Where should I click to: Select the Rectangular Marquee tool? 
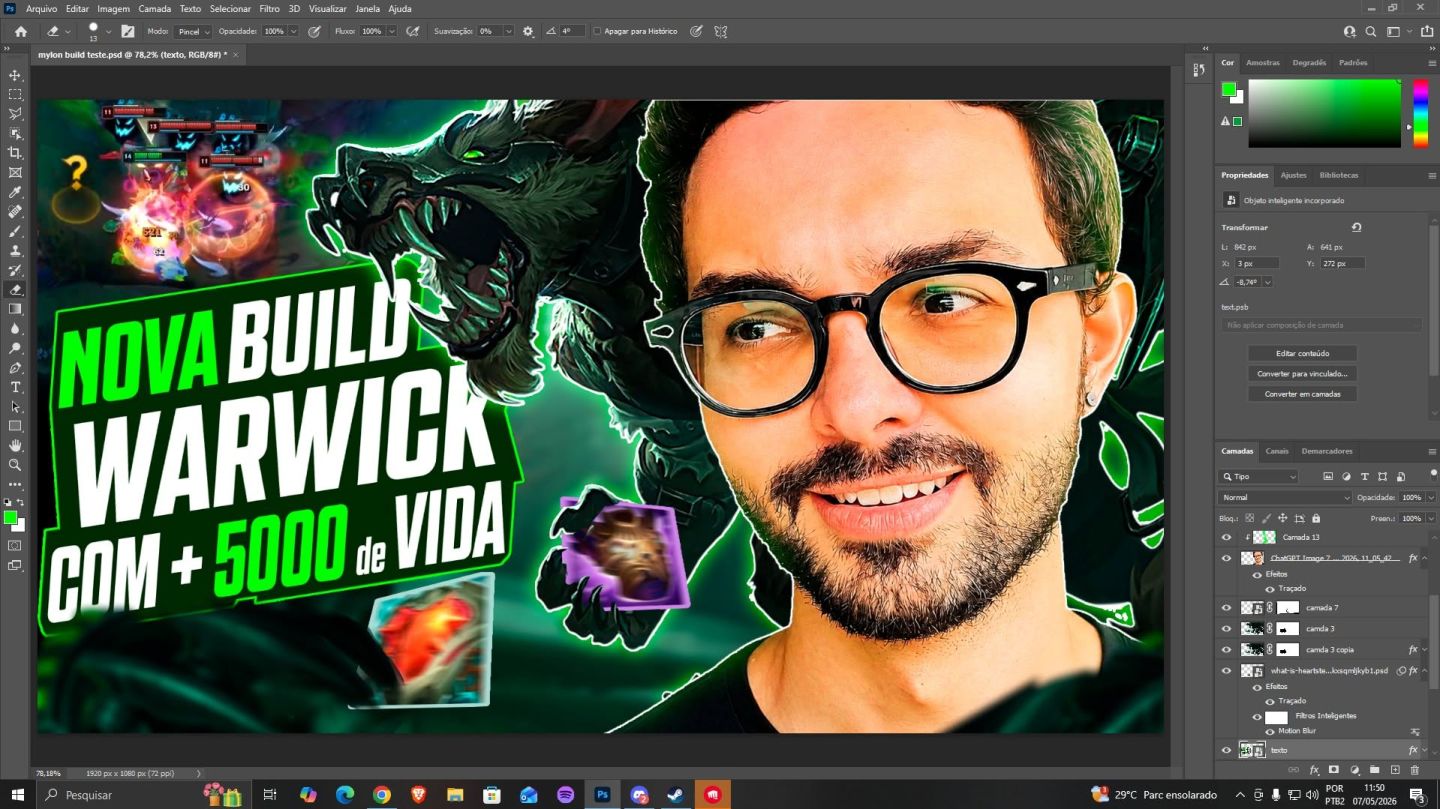click(x=15, y=95)
